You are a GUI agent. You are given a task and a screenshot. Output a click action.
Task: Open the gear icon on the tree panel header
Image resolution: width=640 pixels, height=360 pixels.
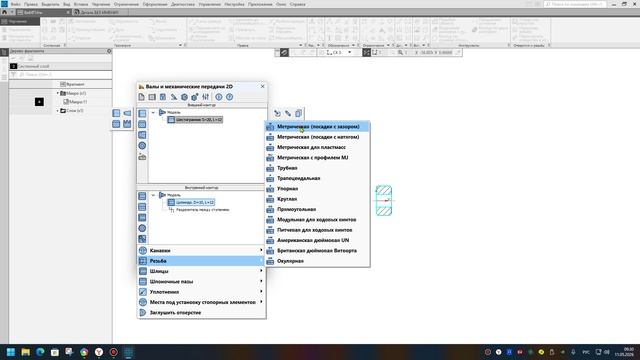click(x=109, y=51)
